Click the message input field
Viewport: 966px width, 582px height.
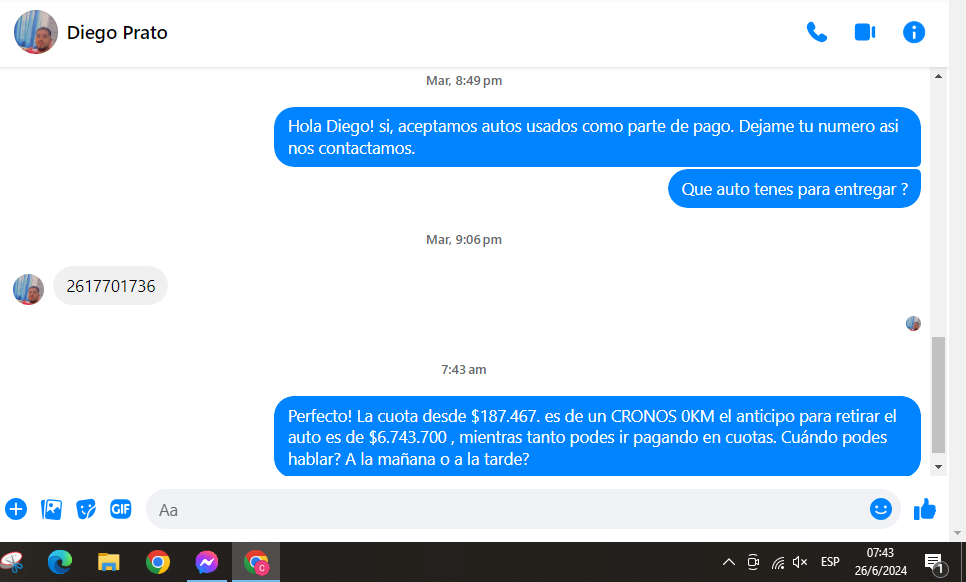[500, 509]
